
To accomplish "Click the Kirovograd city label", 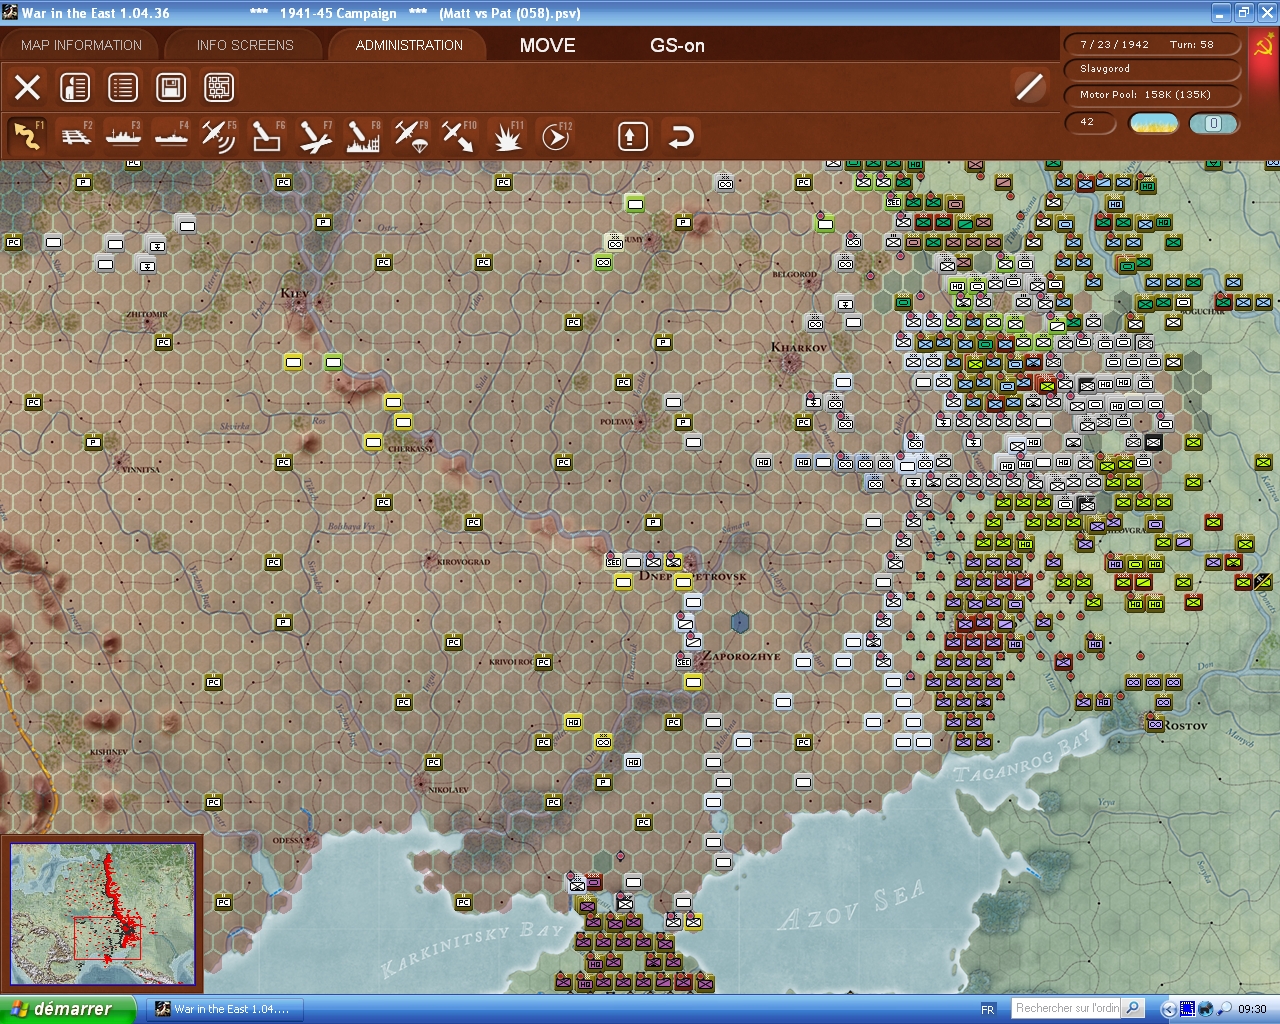I will [463, 562].
